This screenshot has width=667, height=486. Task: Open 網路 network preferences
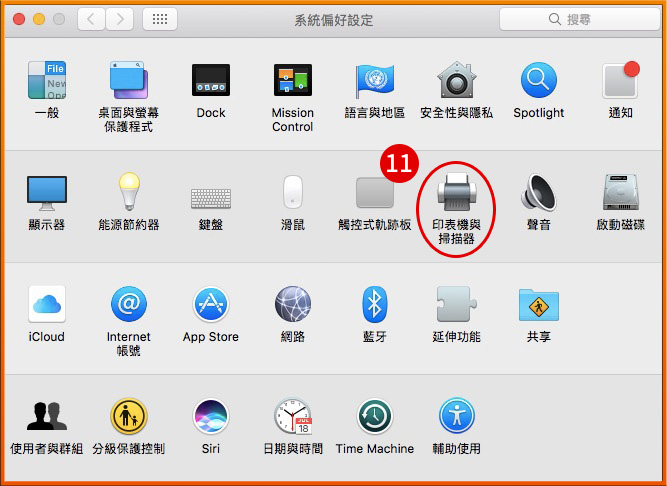click(x=293, y=304)
